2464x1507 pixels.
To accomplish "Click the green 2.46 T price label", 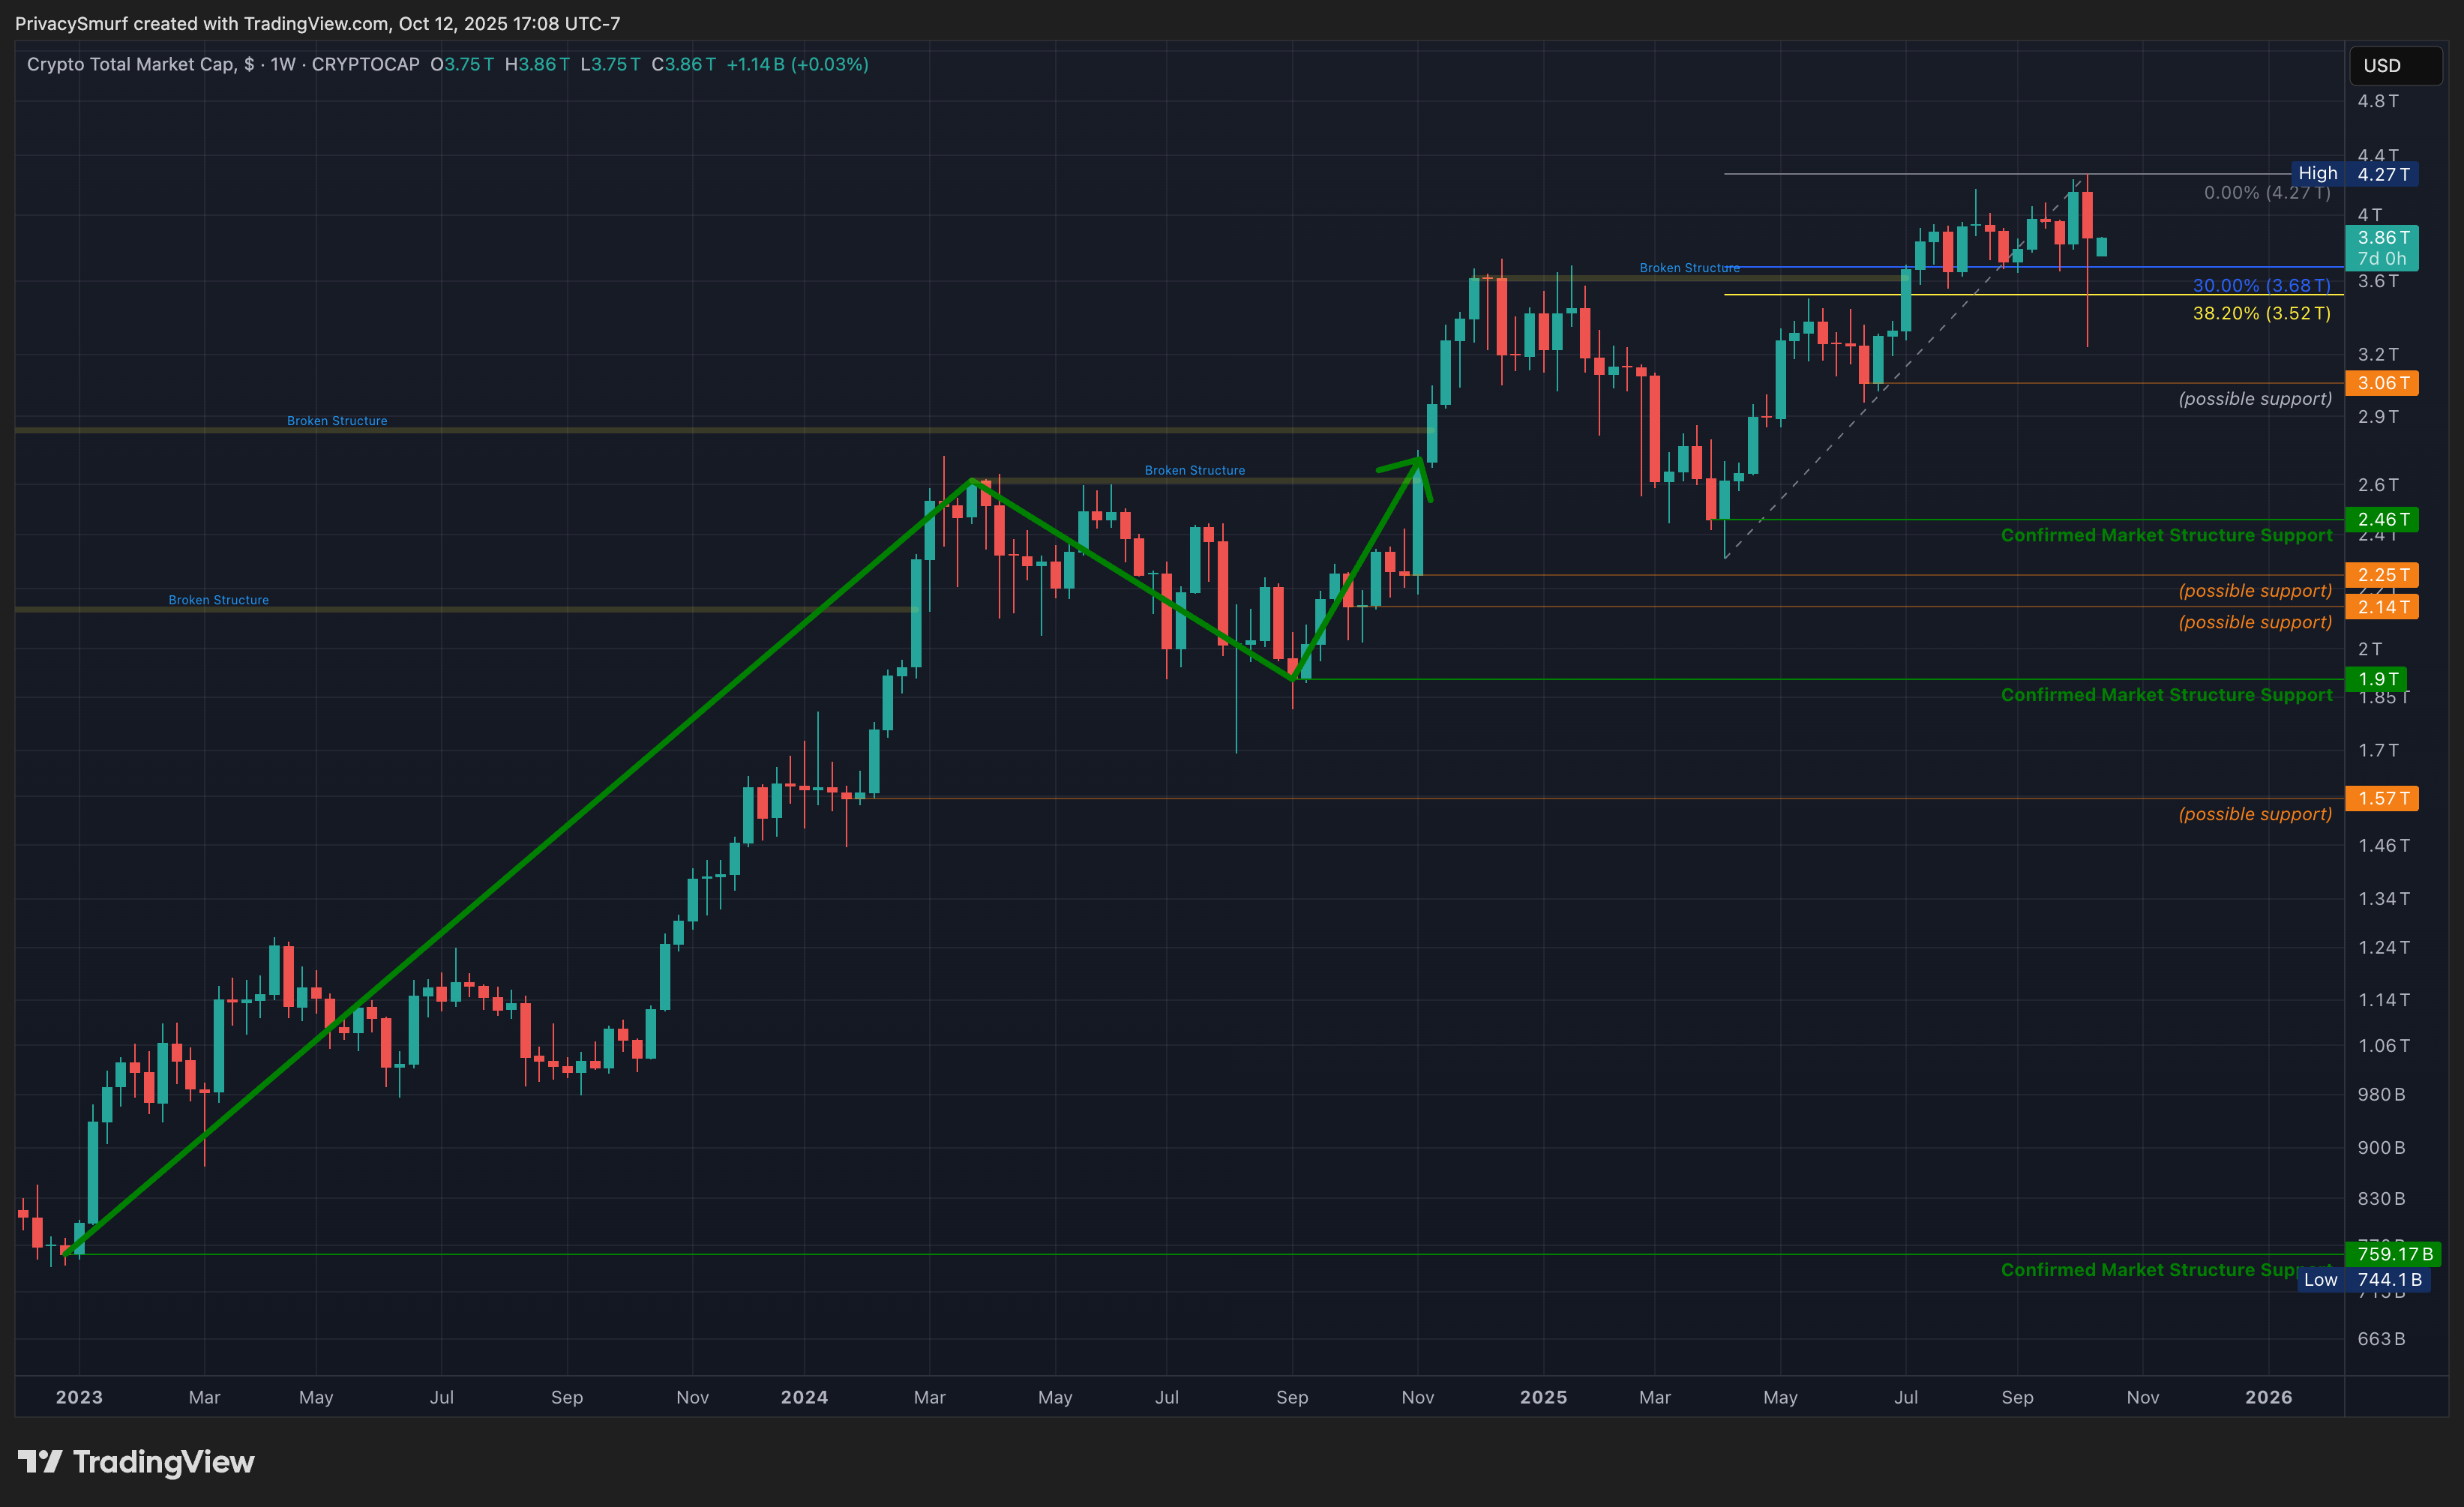I will [x=2382, y=519].
